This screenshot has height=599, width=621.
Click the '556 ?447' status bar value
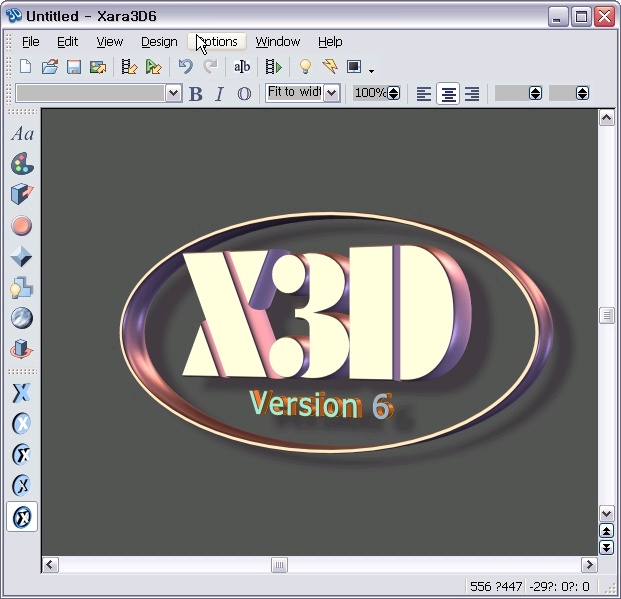(496, 586)
